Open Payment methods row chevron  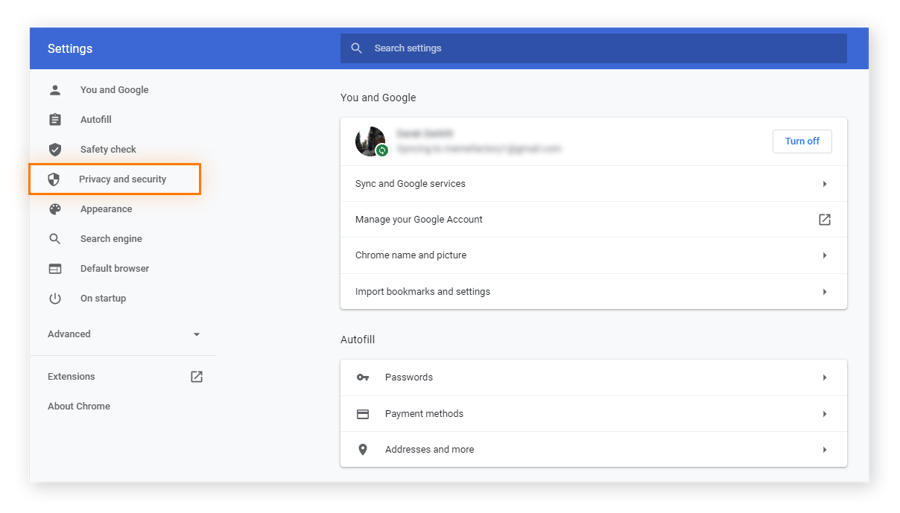(824, 414)
